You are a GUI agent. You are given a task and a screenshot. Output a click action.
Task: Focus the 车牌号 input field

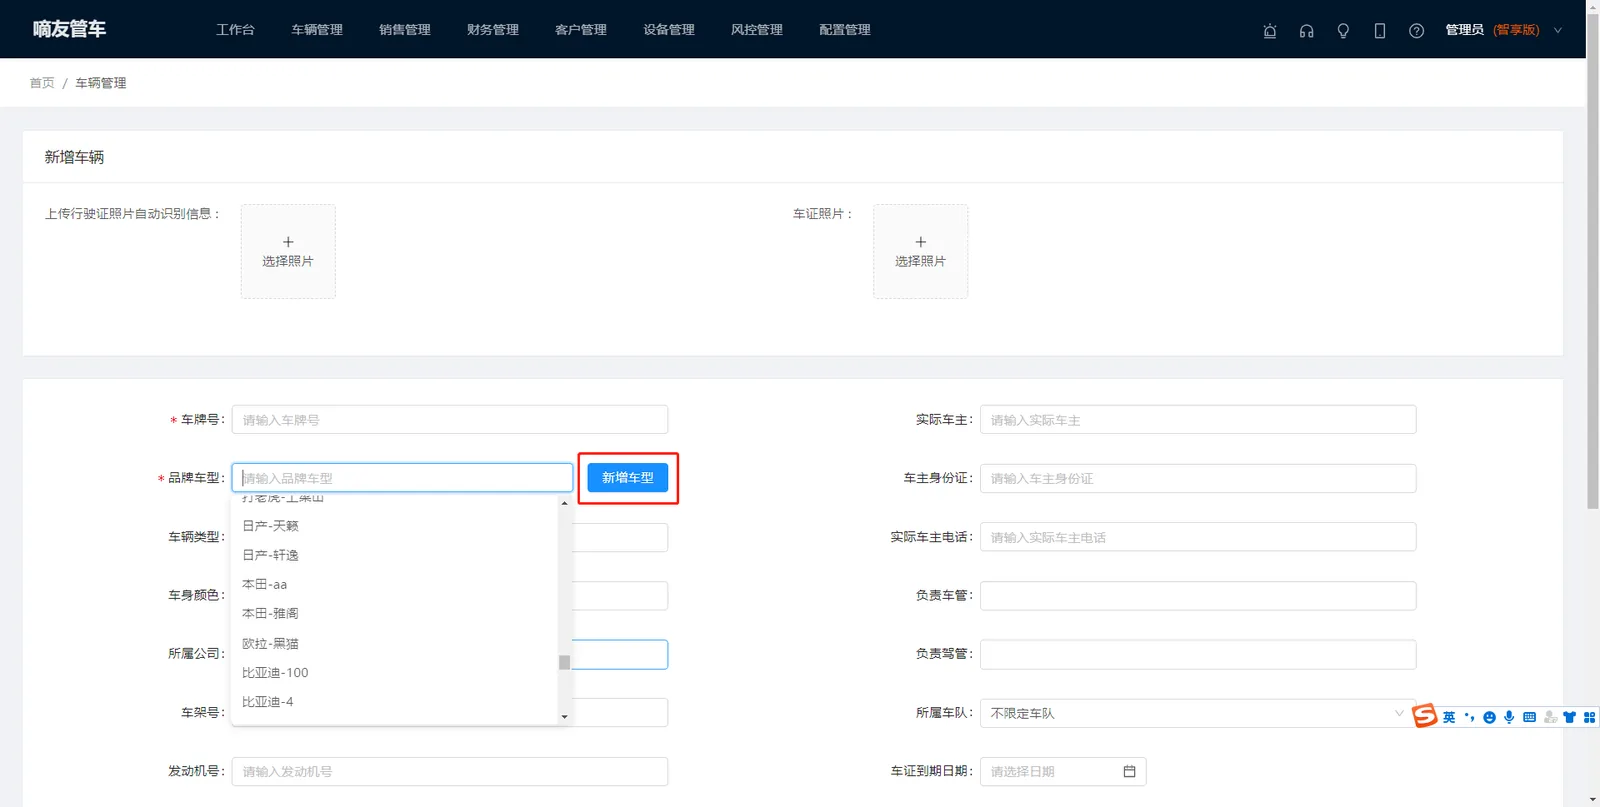coord(450,420)
